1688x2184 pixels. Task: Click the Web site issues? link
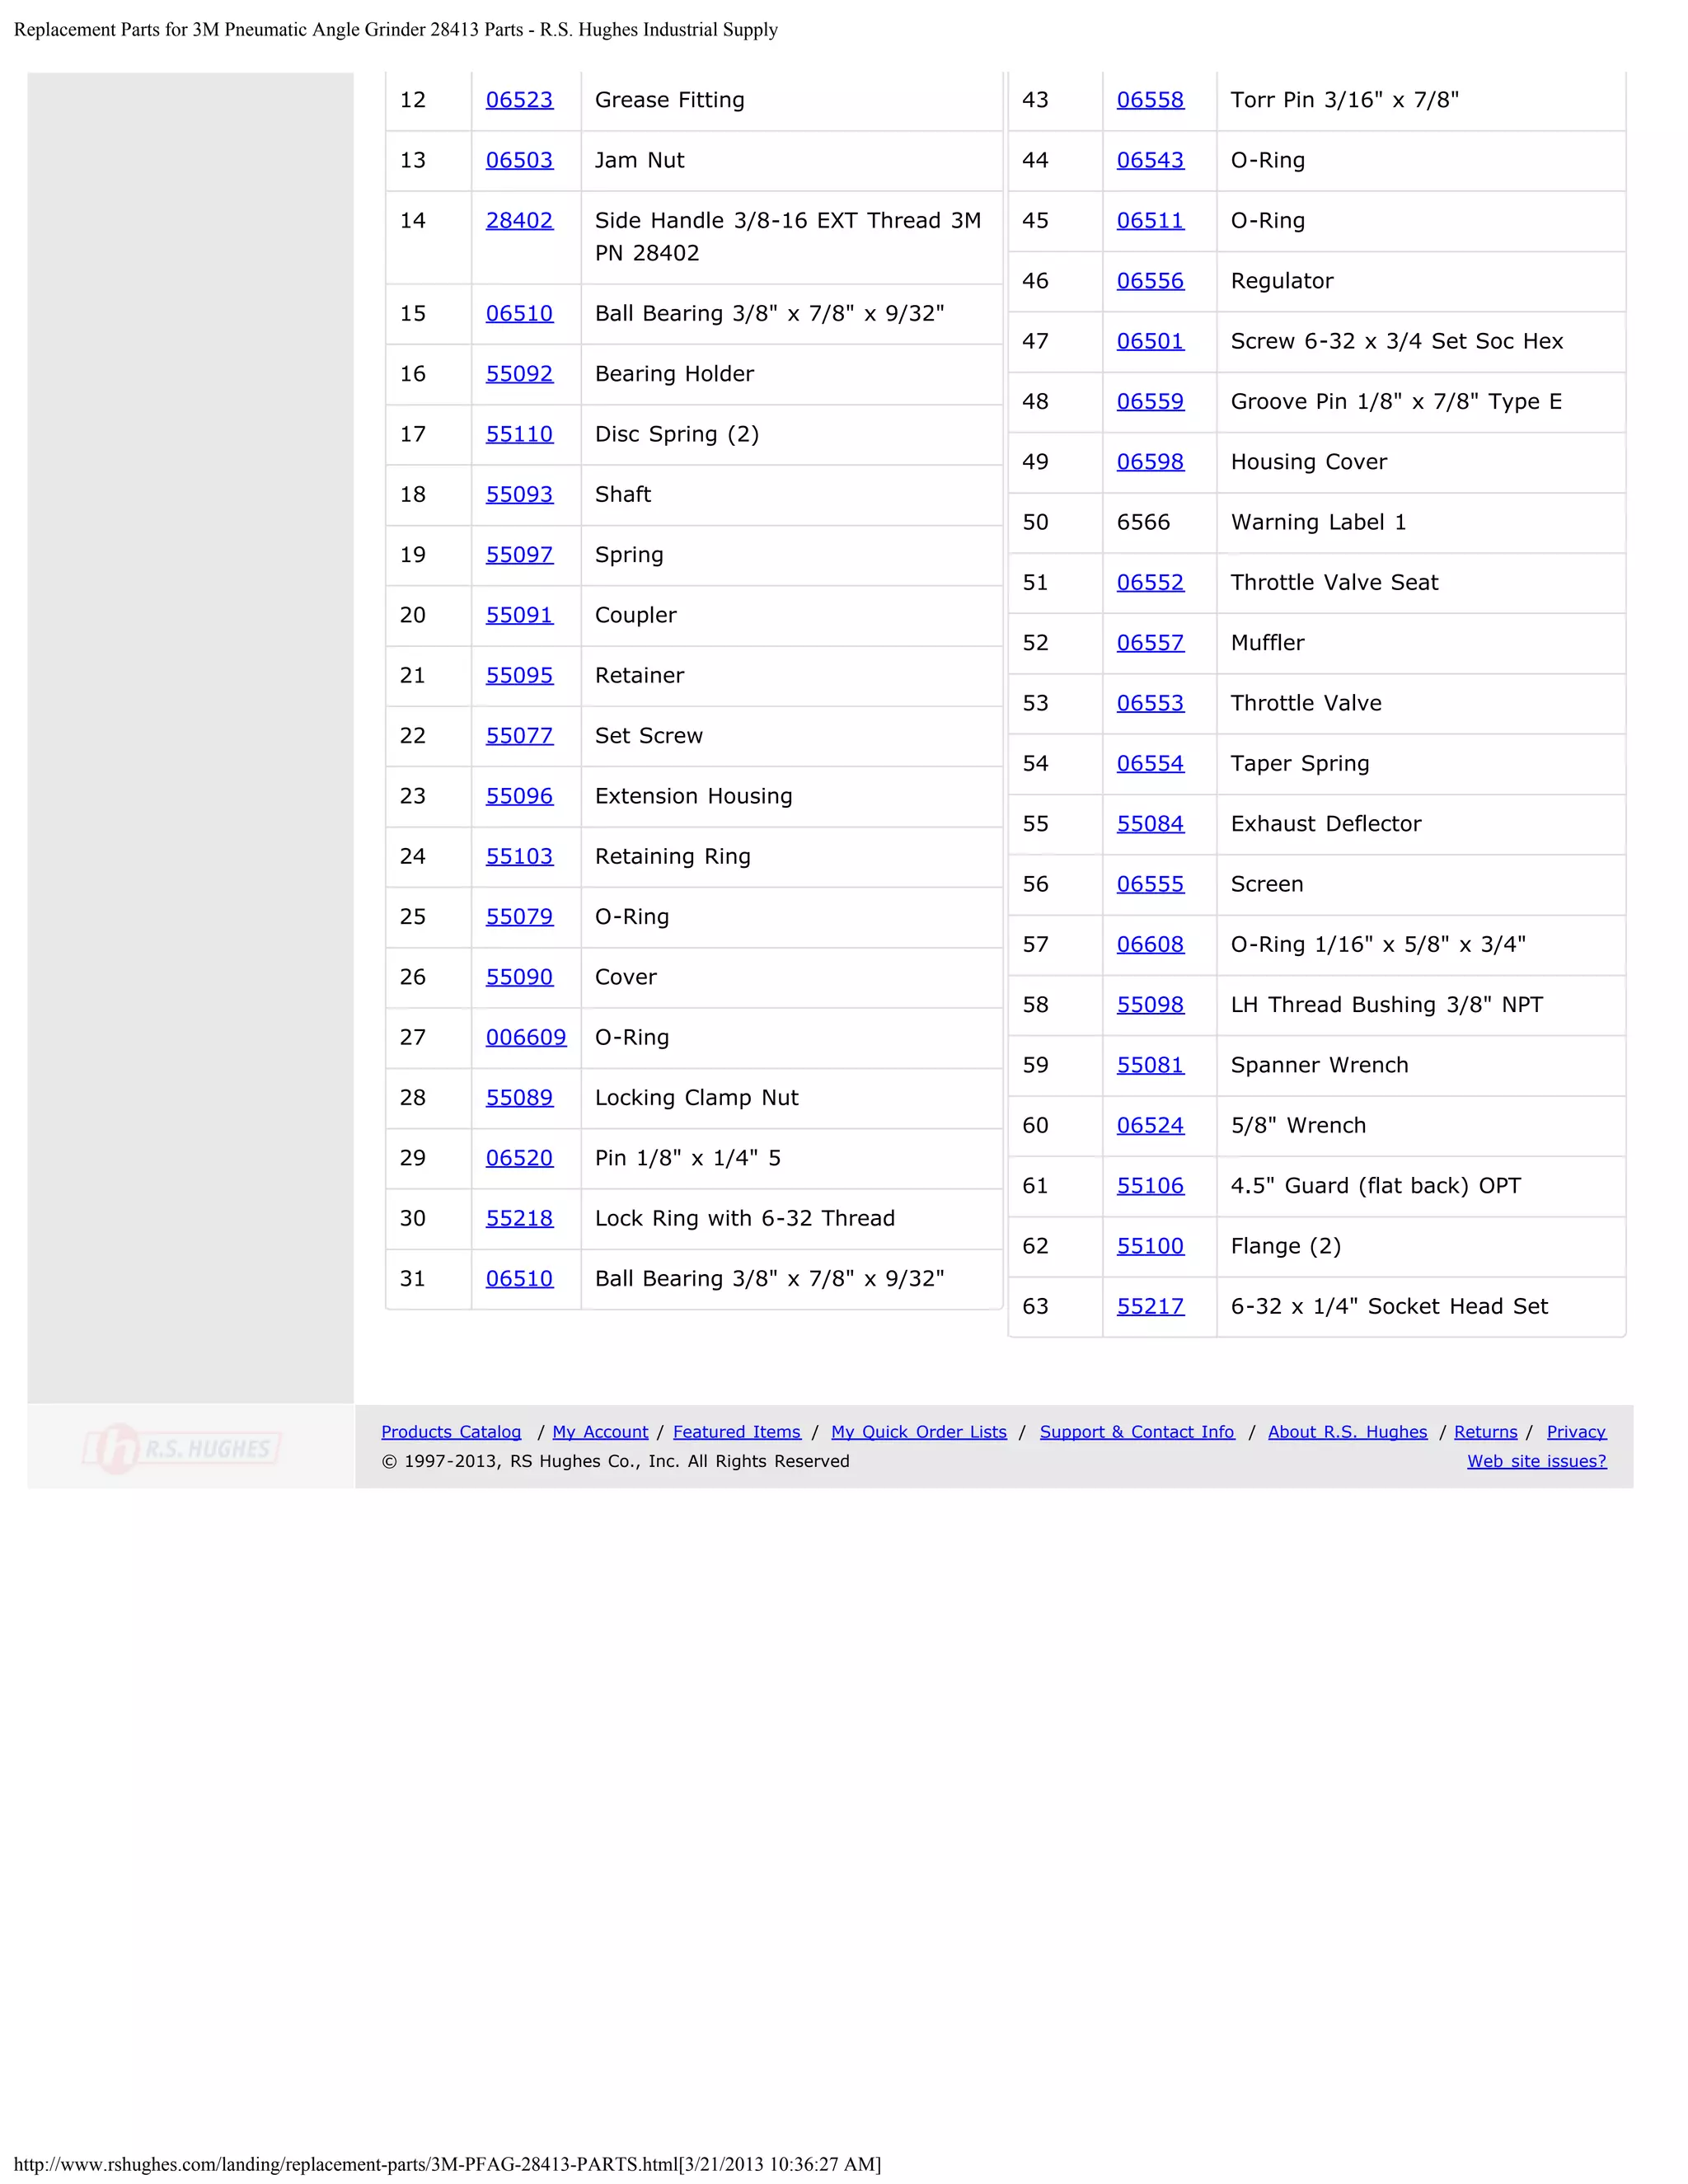(1536, 1461)
